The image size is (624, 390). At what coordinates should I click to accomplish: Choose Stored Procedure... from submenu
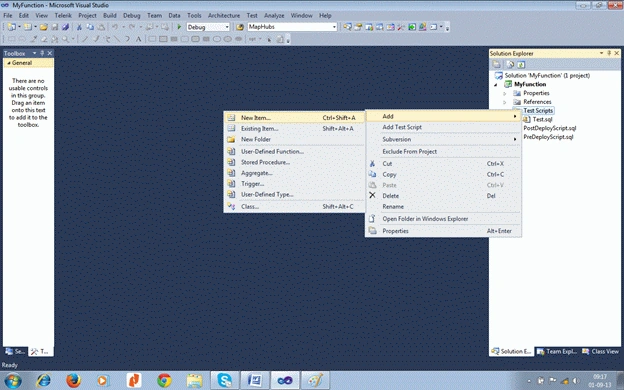[294, 162]
